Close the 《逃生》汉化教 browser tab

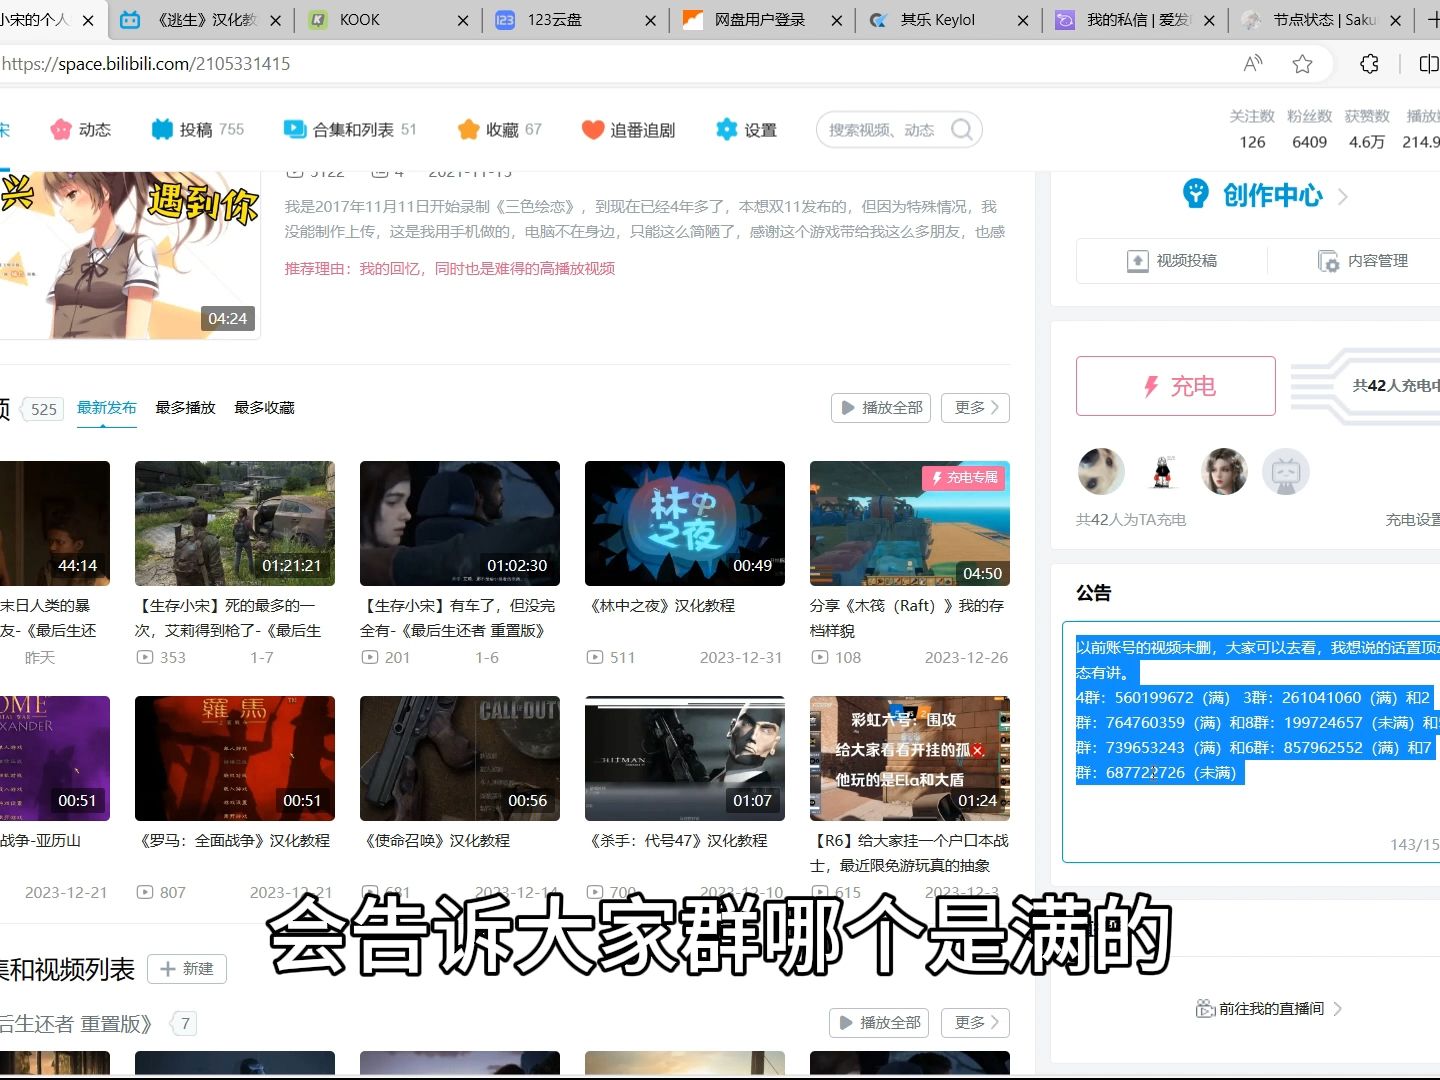pyautogui.click(x=275, y=20)
